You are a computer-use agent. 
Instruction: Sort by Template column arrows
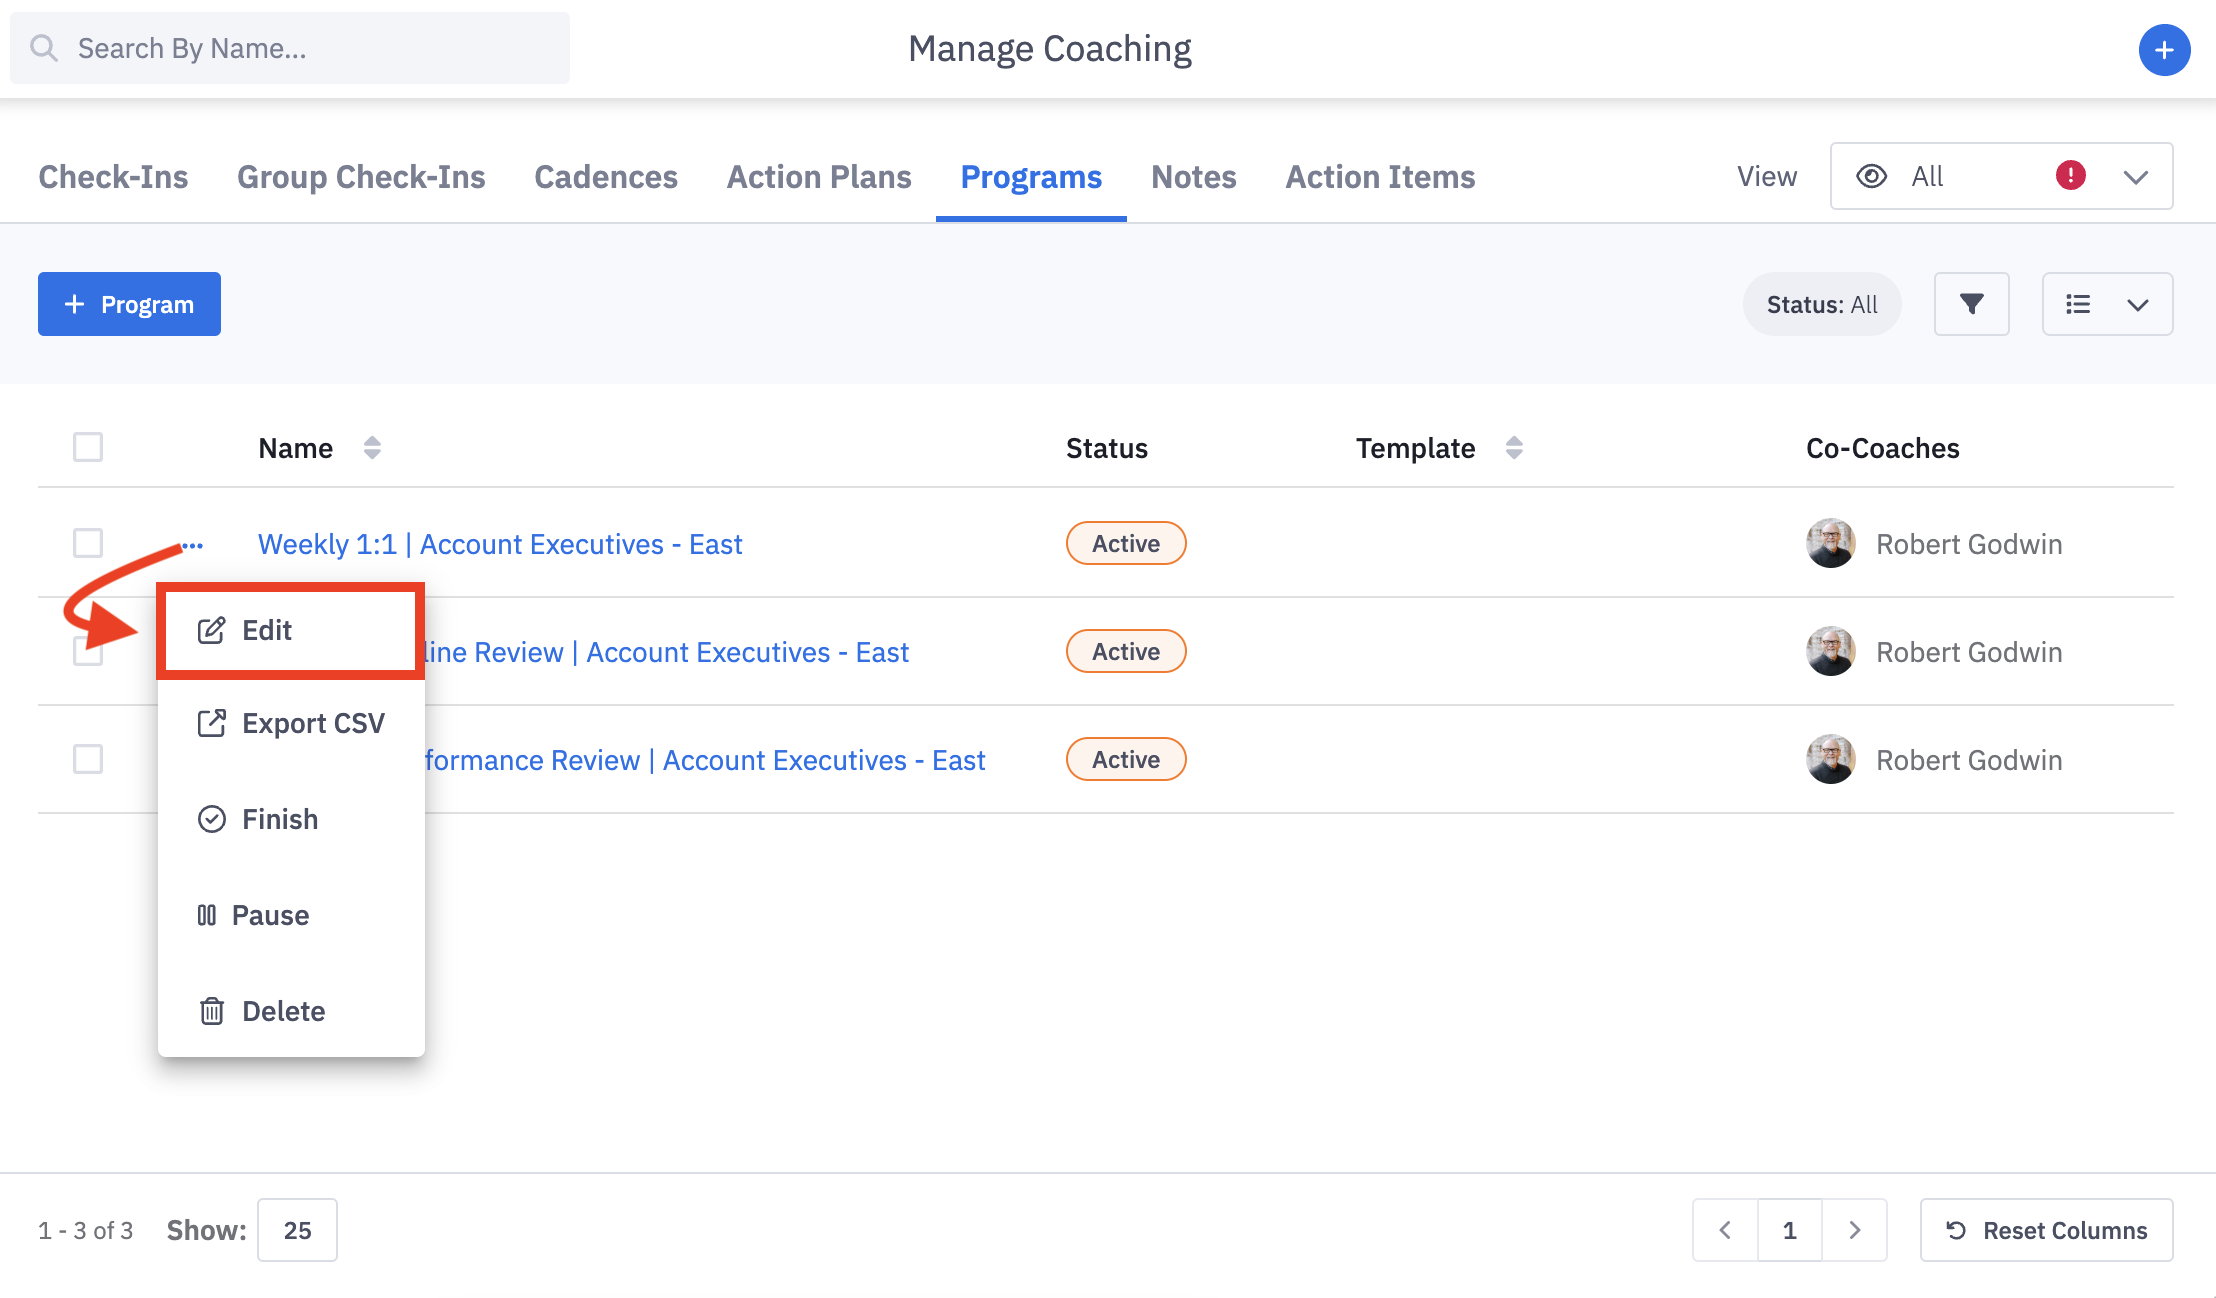click(x=1514, y=448)
